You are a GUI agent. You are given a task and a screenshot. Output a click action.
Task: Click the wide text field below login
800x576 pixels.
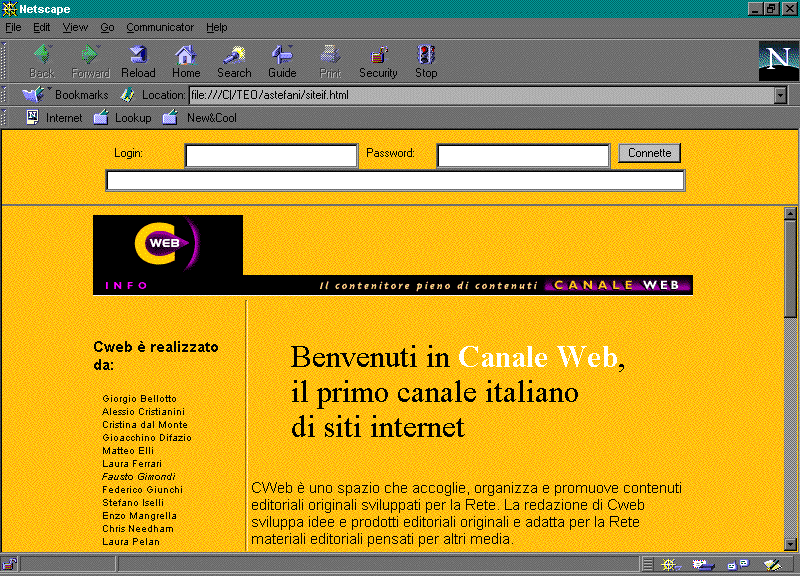pos(395,181)
